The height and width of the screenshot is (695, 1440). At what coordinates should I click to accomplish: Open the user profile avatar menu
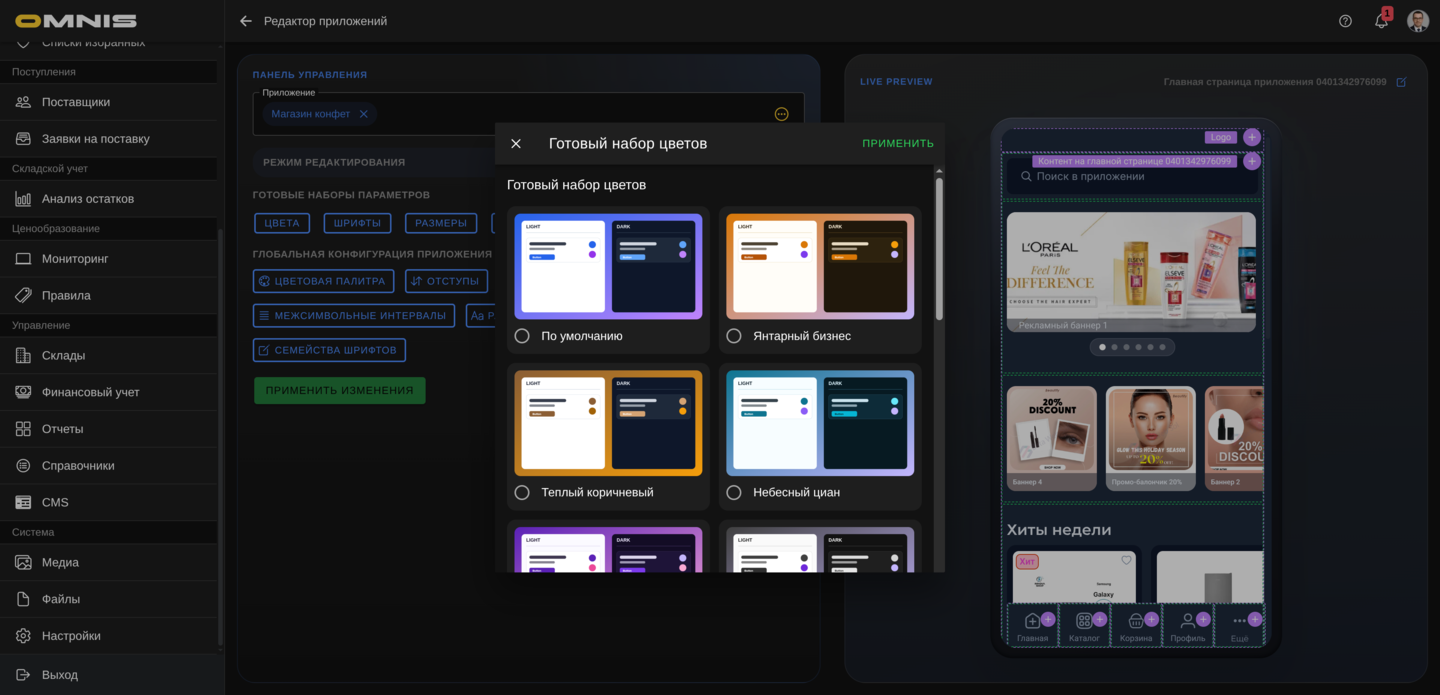click(x=1417, y=21)
